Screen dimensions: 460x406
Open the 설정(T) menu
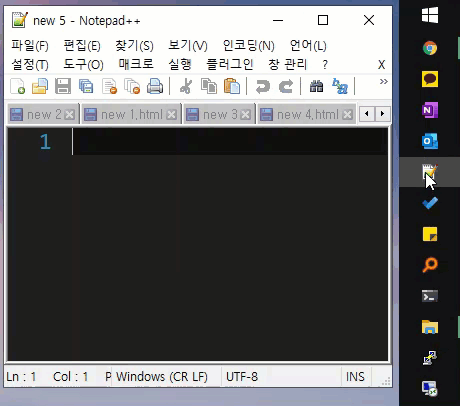point(30,64)
